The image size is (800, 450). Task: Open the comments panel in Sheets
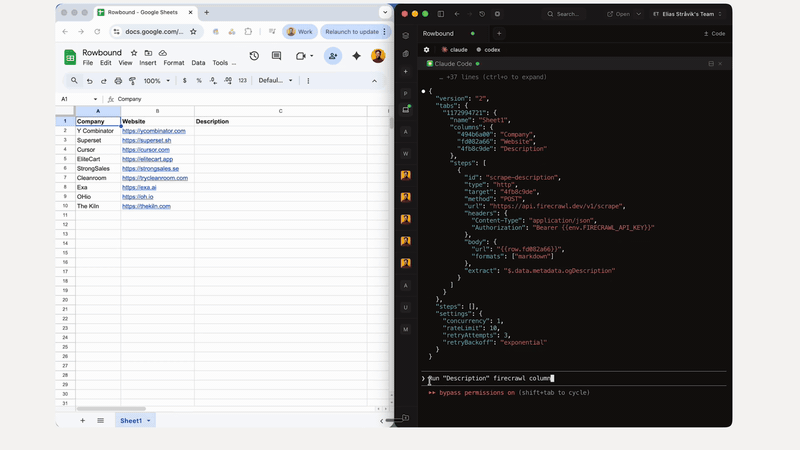pyautogui.click(x=277, y=56)
